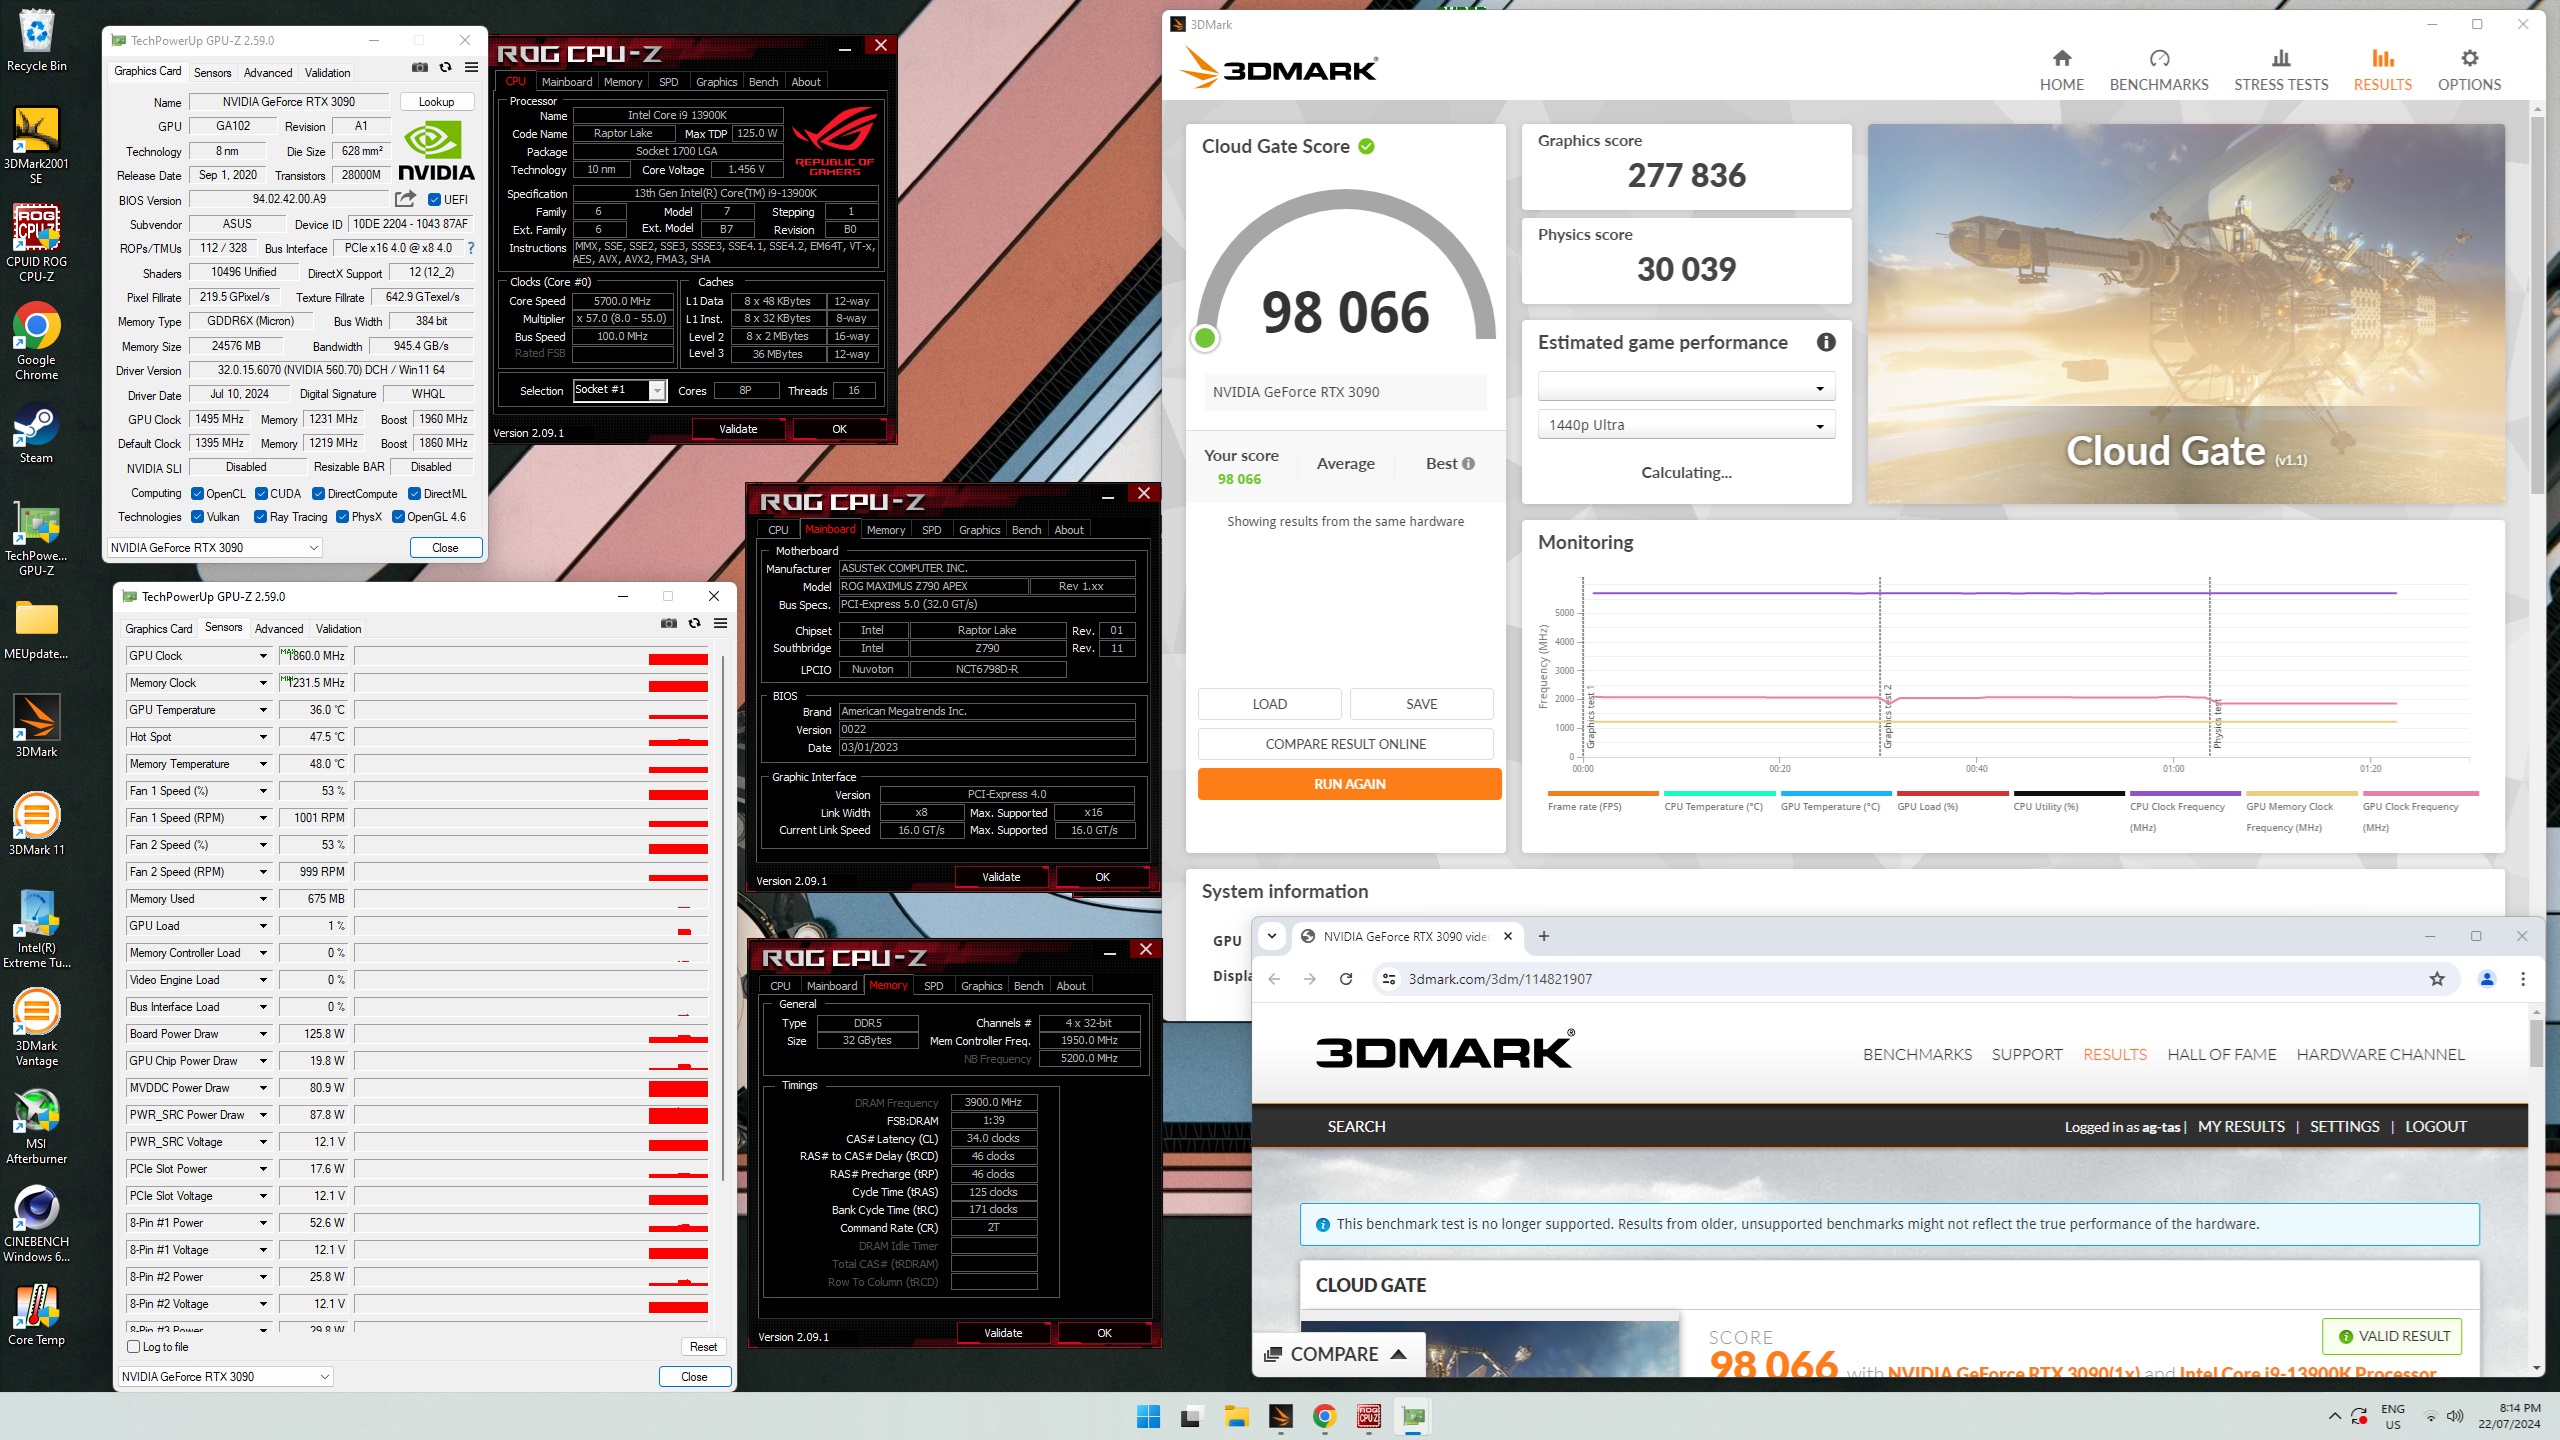Open Steam desktop icon
2560x1440 pixels.
[x=36, y=433]
